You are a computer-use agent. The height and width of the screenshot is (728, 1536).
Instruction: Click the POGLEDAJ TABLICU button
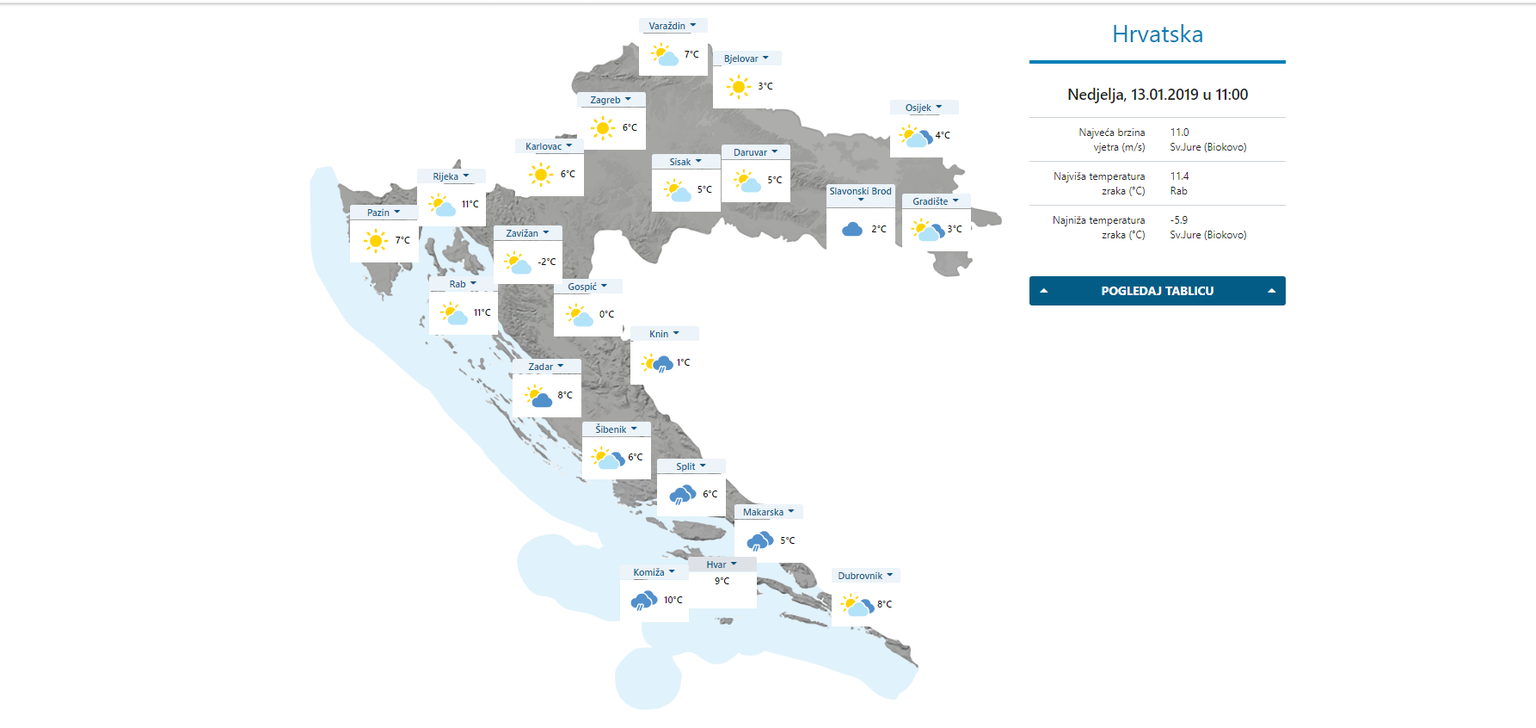1157,291
